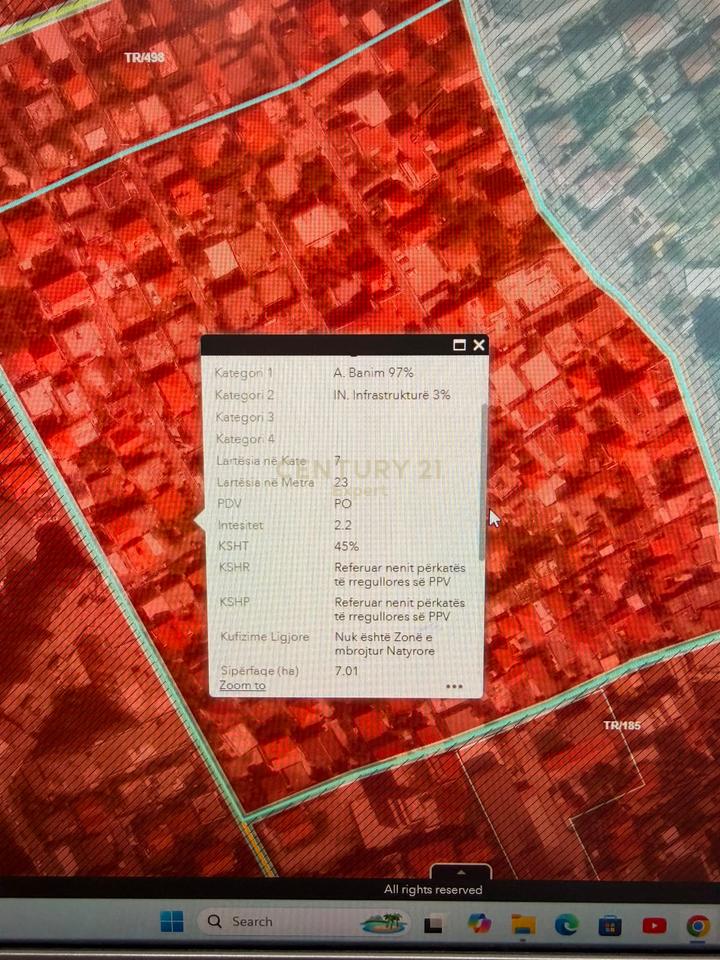720x960 pixels.
Task: Open the Windows Start menu
Action: 171,921
